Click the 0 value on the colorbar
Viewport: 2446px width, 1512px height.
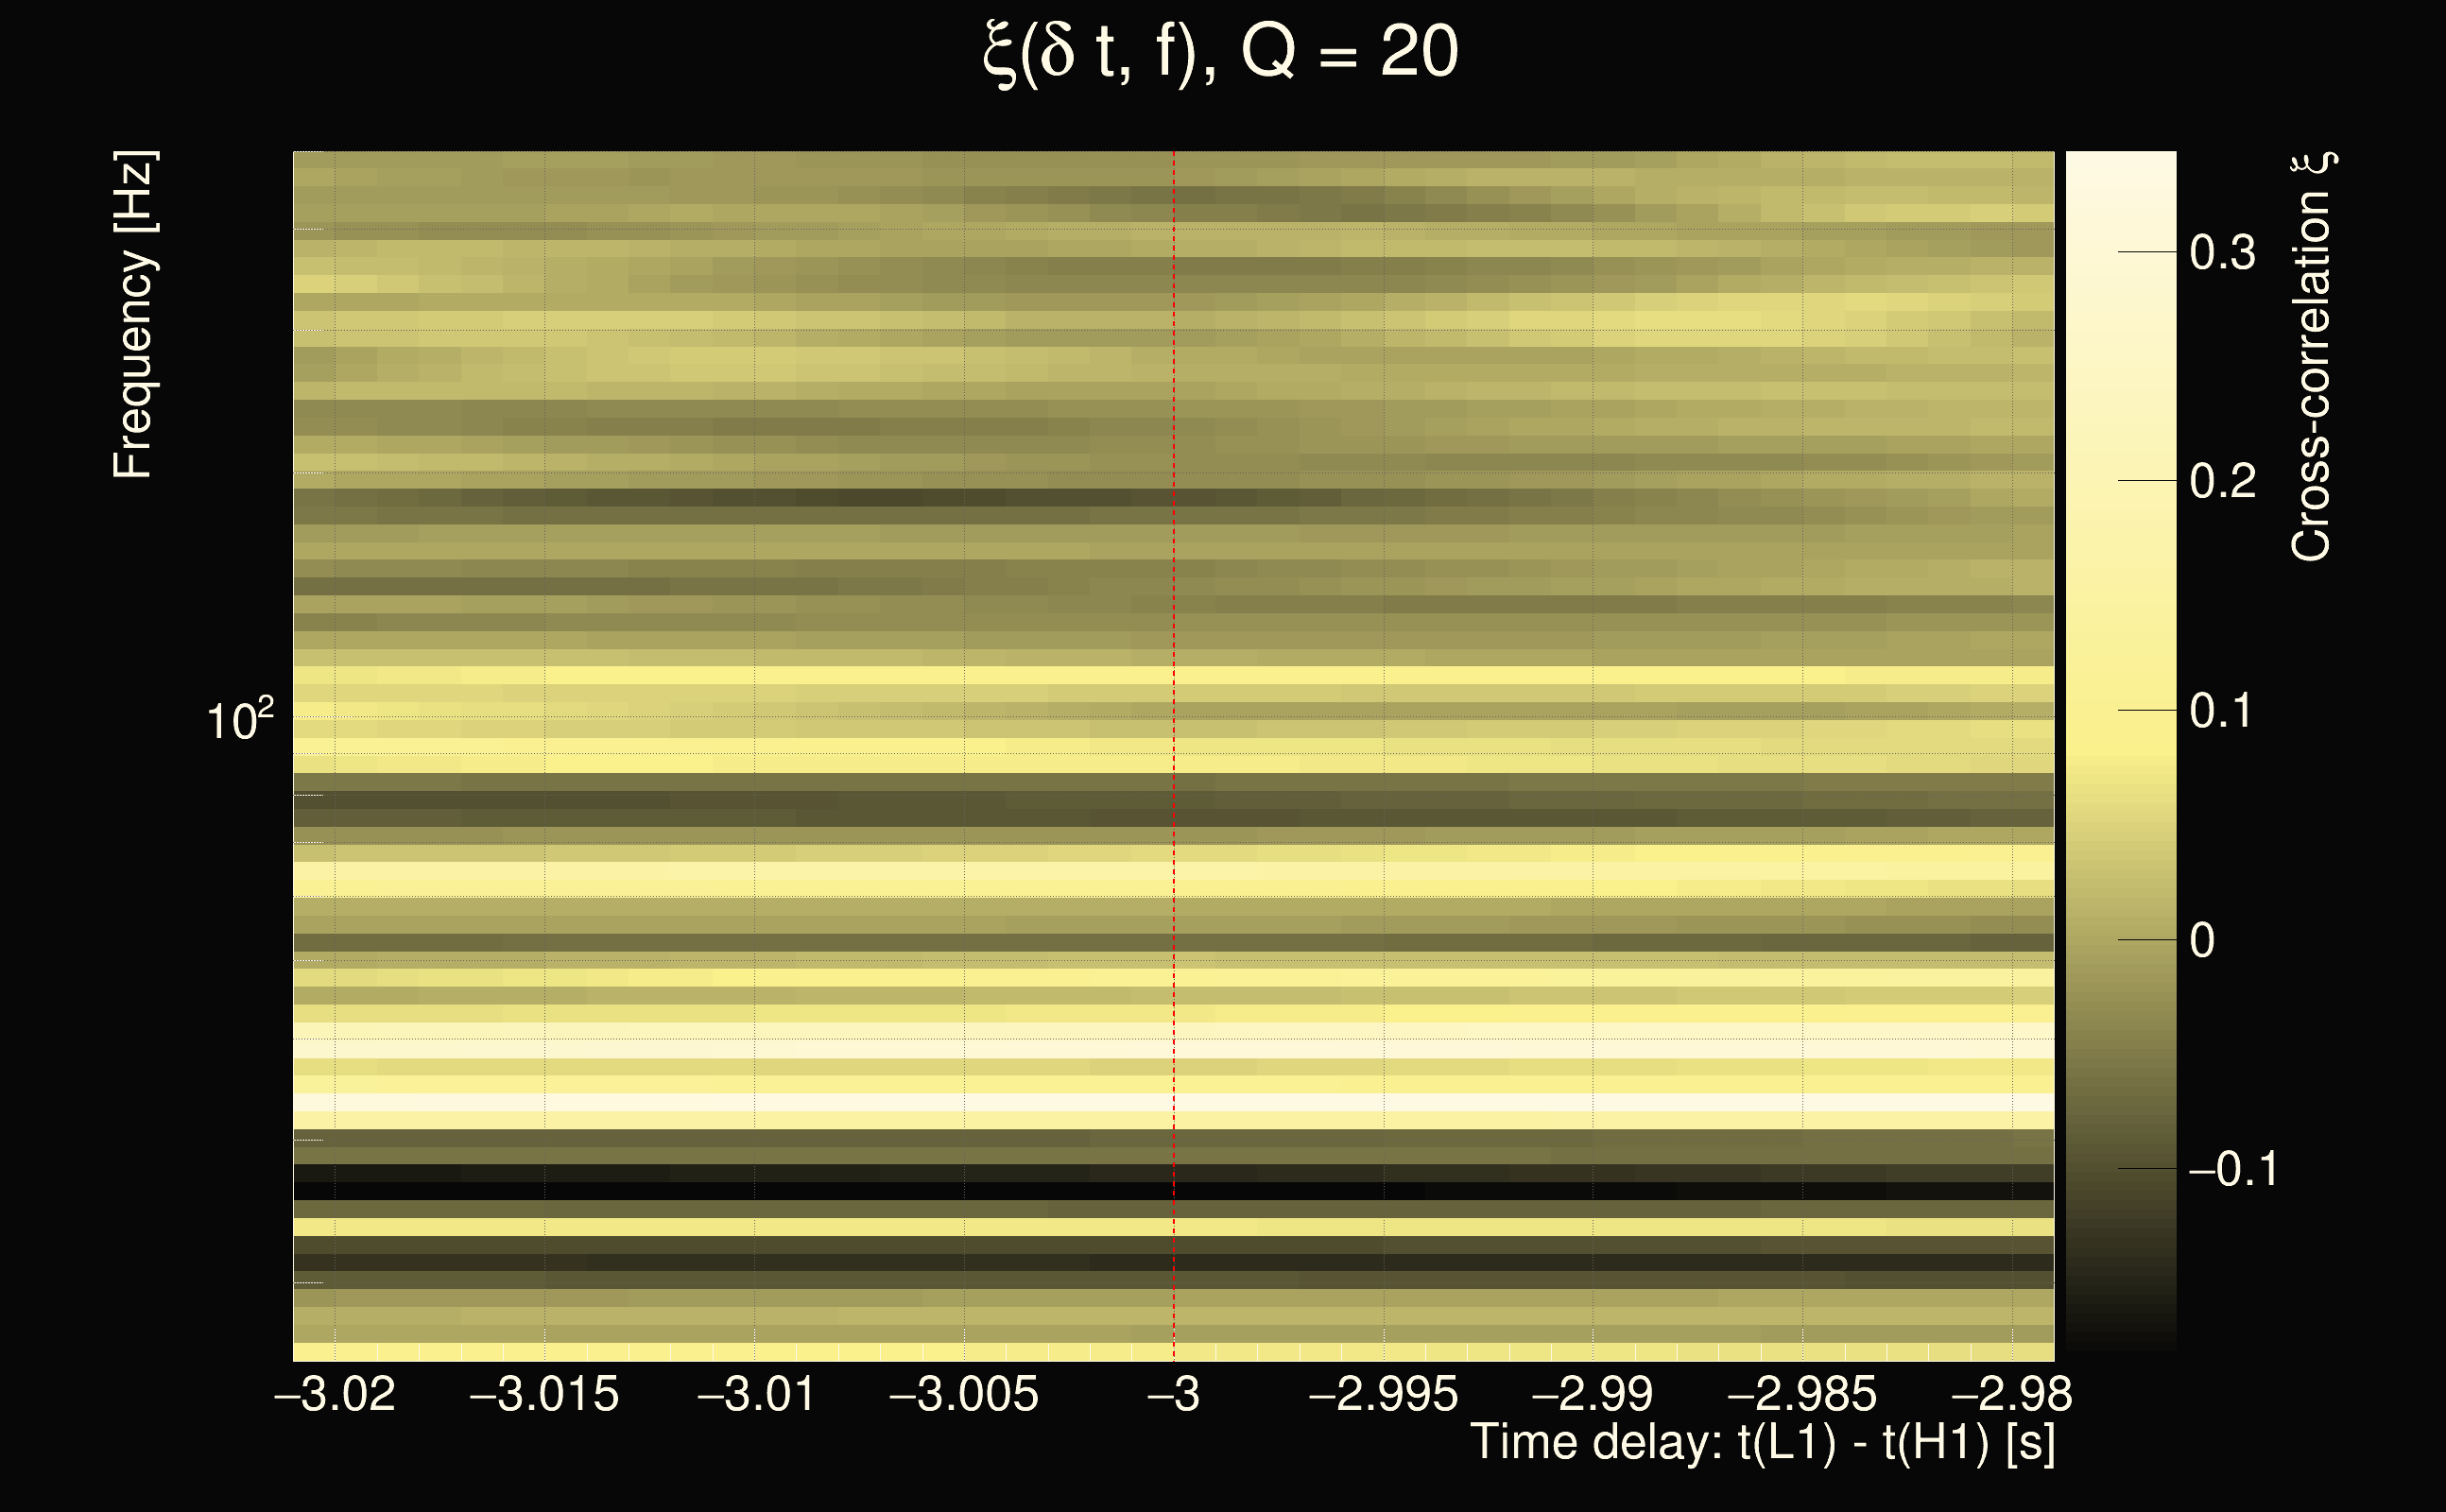2202,940
